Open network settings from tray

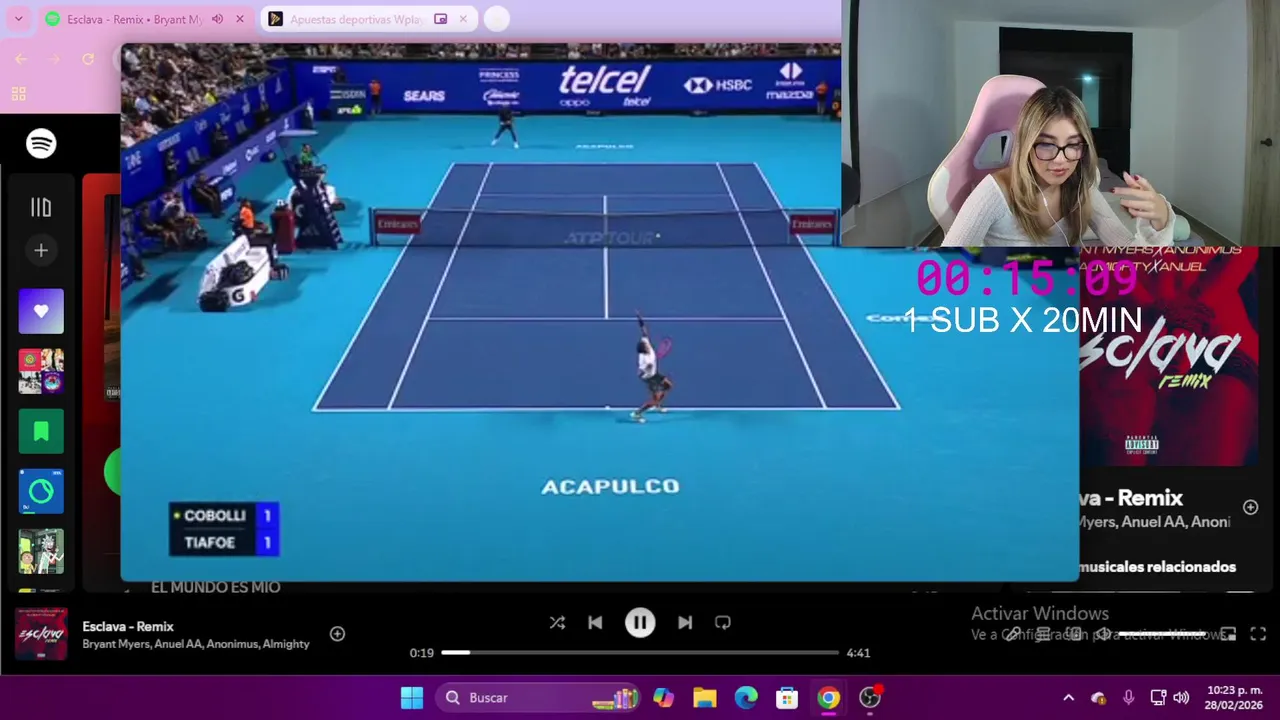(x=1158, y=698)
